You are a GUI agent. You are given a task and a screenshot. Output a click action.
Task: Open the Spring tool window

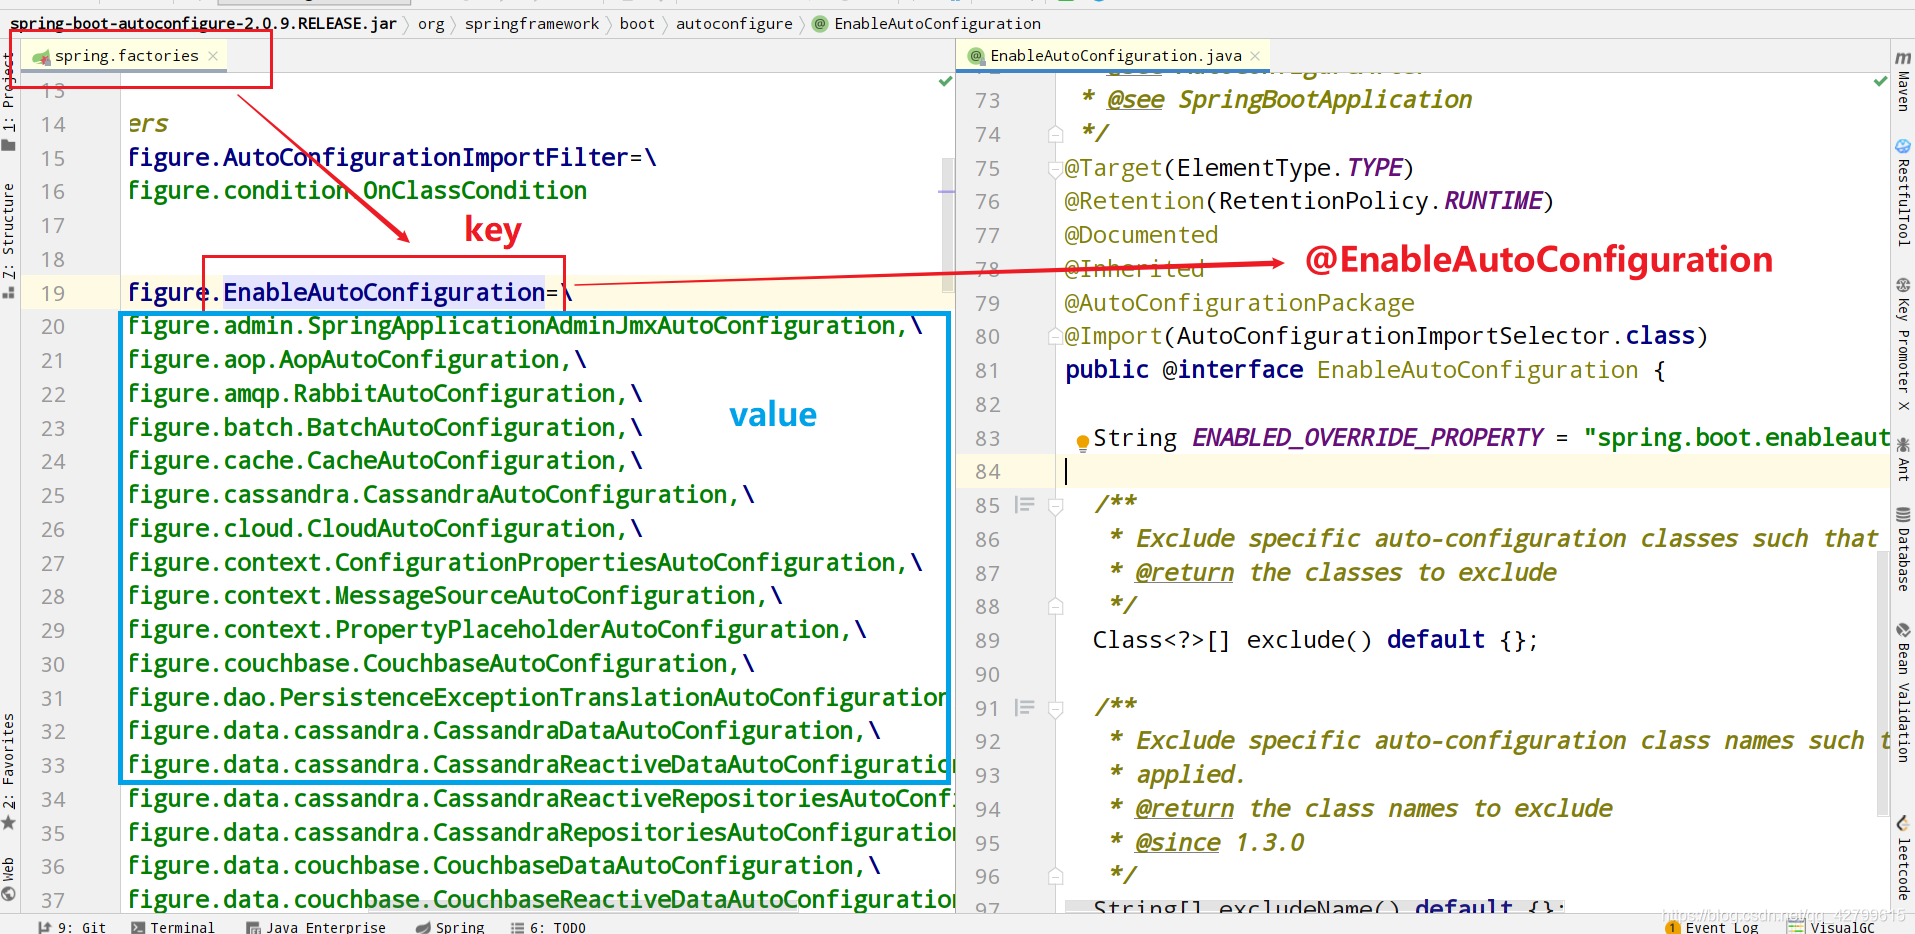(x=450, y=927)
